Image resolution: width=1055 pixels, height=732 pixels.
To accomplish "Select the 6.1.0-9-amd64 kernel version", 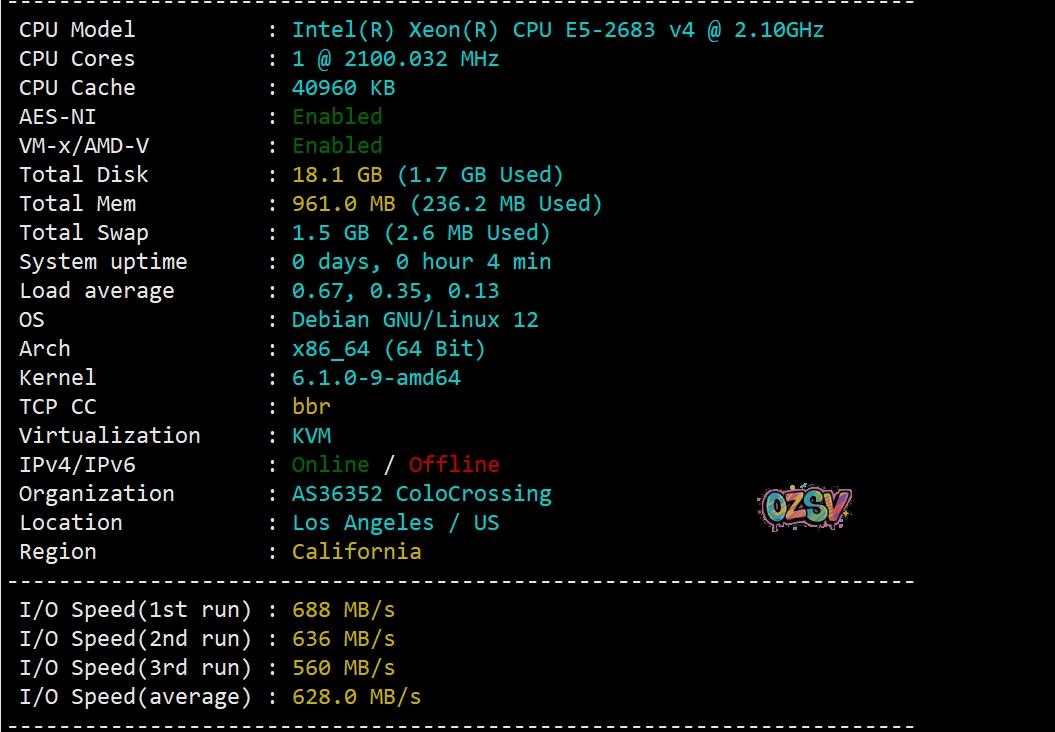I will [x=376, y=378].
